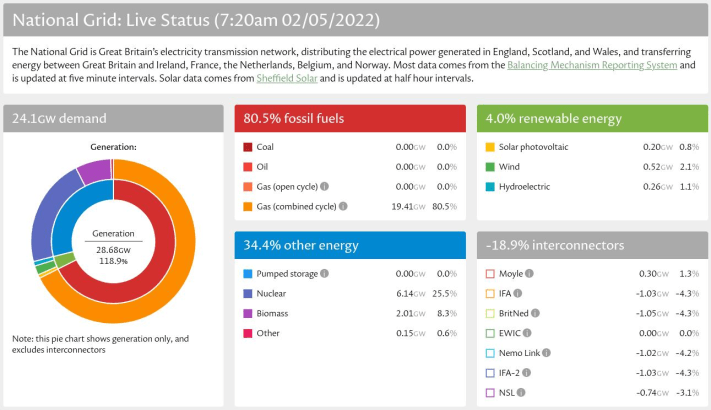Open the Nemo Link info icon
Viewport: 711px width, 410px height.
tap(547, 353)
